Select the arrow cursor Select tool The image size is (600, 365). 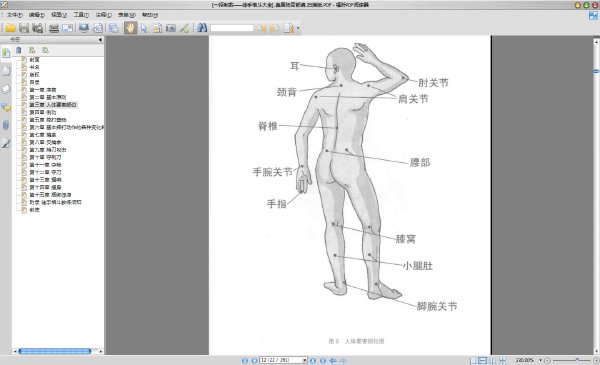tap(144, 28)
